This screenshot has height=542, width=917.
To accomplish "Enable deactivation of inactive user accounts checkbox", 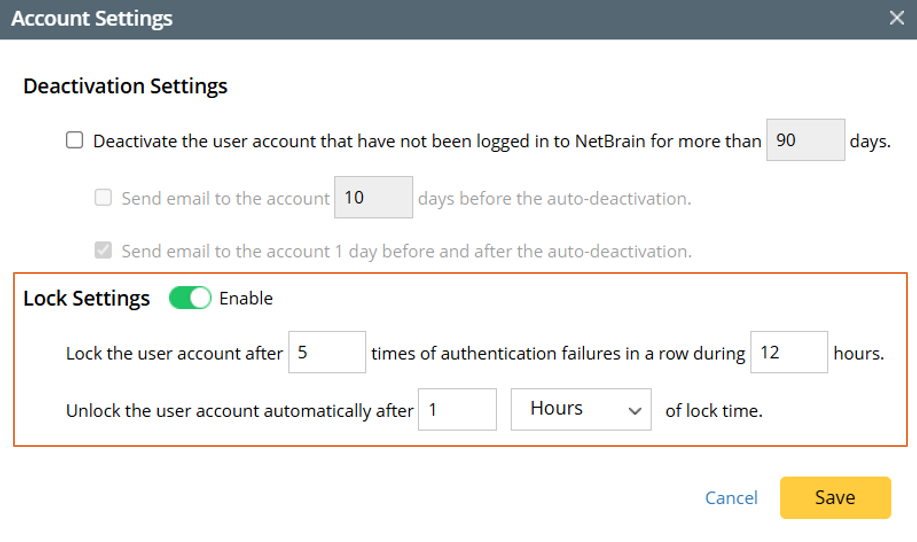I will (x=75, y=141).
